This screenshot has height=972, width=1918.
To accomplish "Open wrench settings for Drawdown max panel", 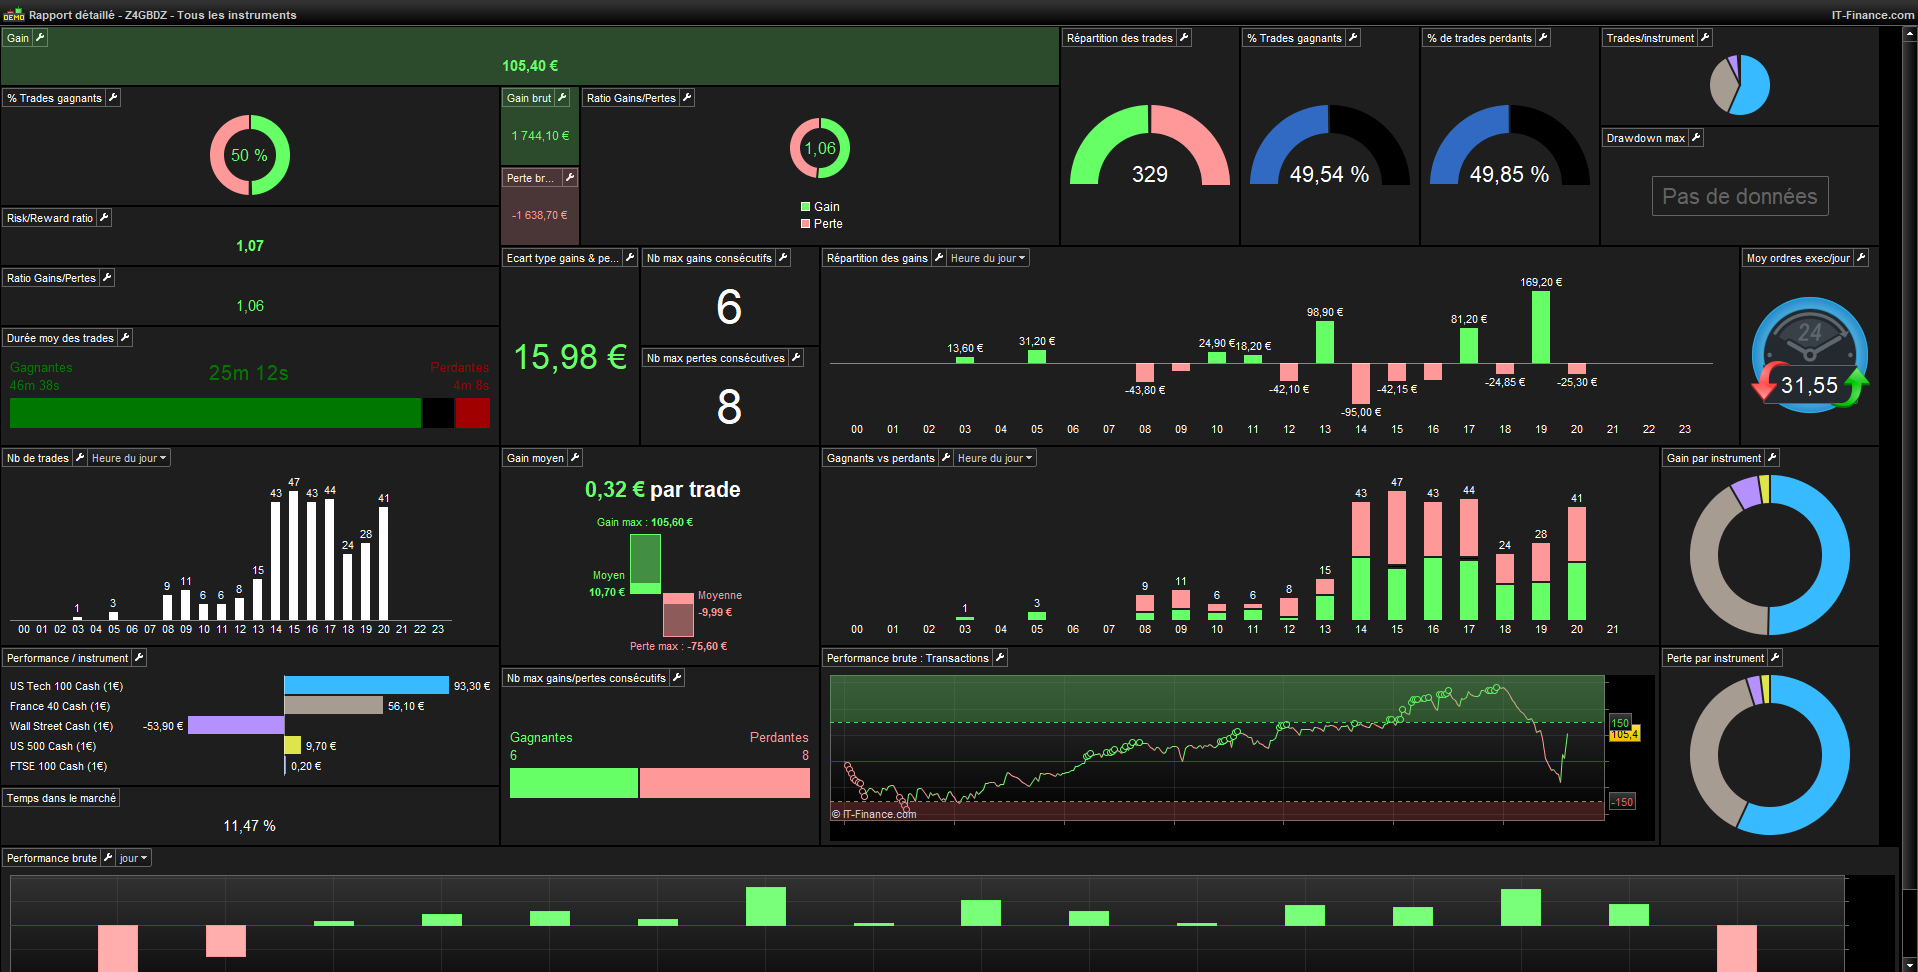I will (1696, 138).
